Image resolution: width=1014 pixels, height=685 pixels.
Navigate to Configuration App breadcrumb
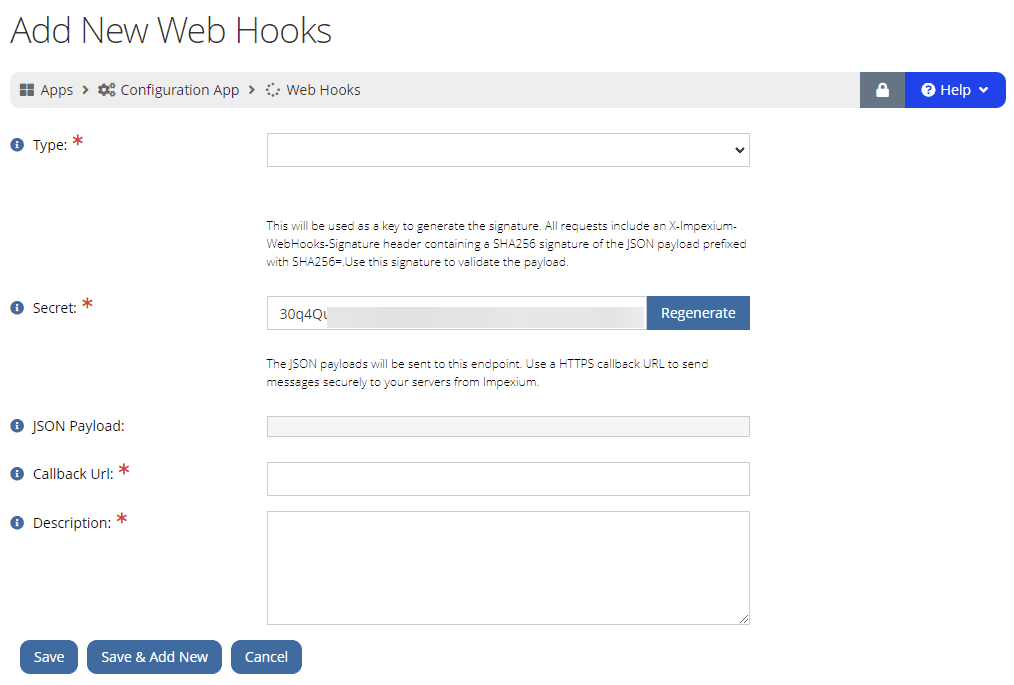180,90
